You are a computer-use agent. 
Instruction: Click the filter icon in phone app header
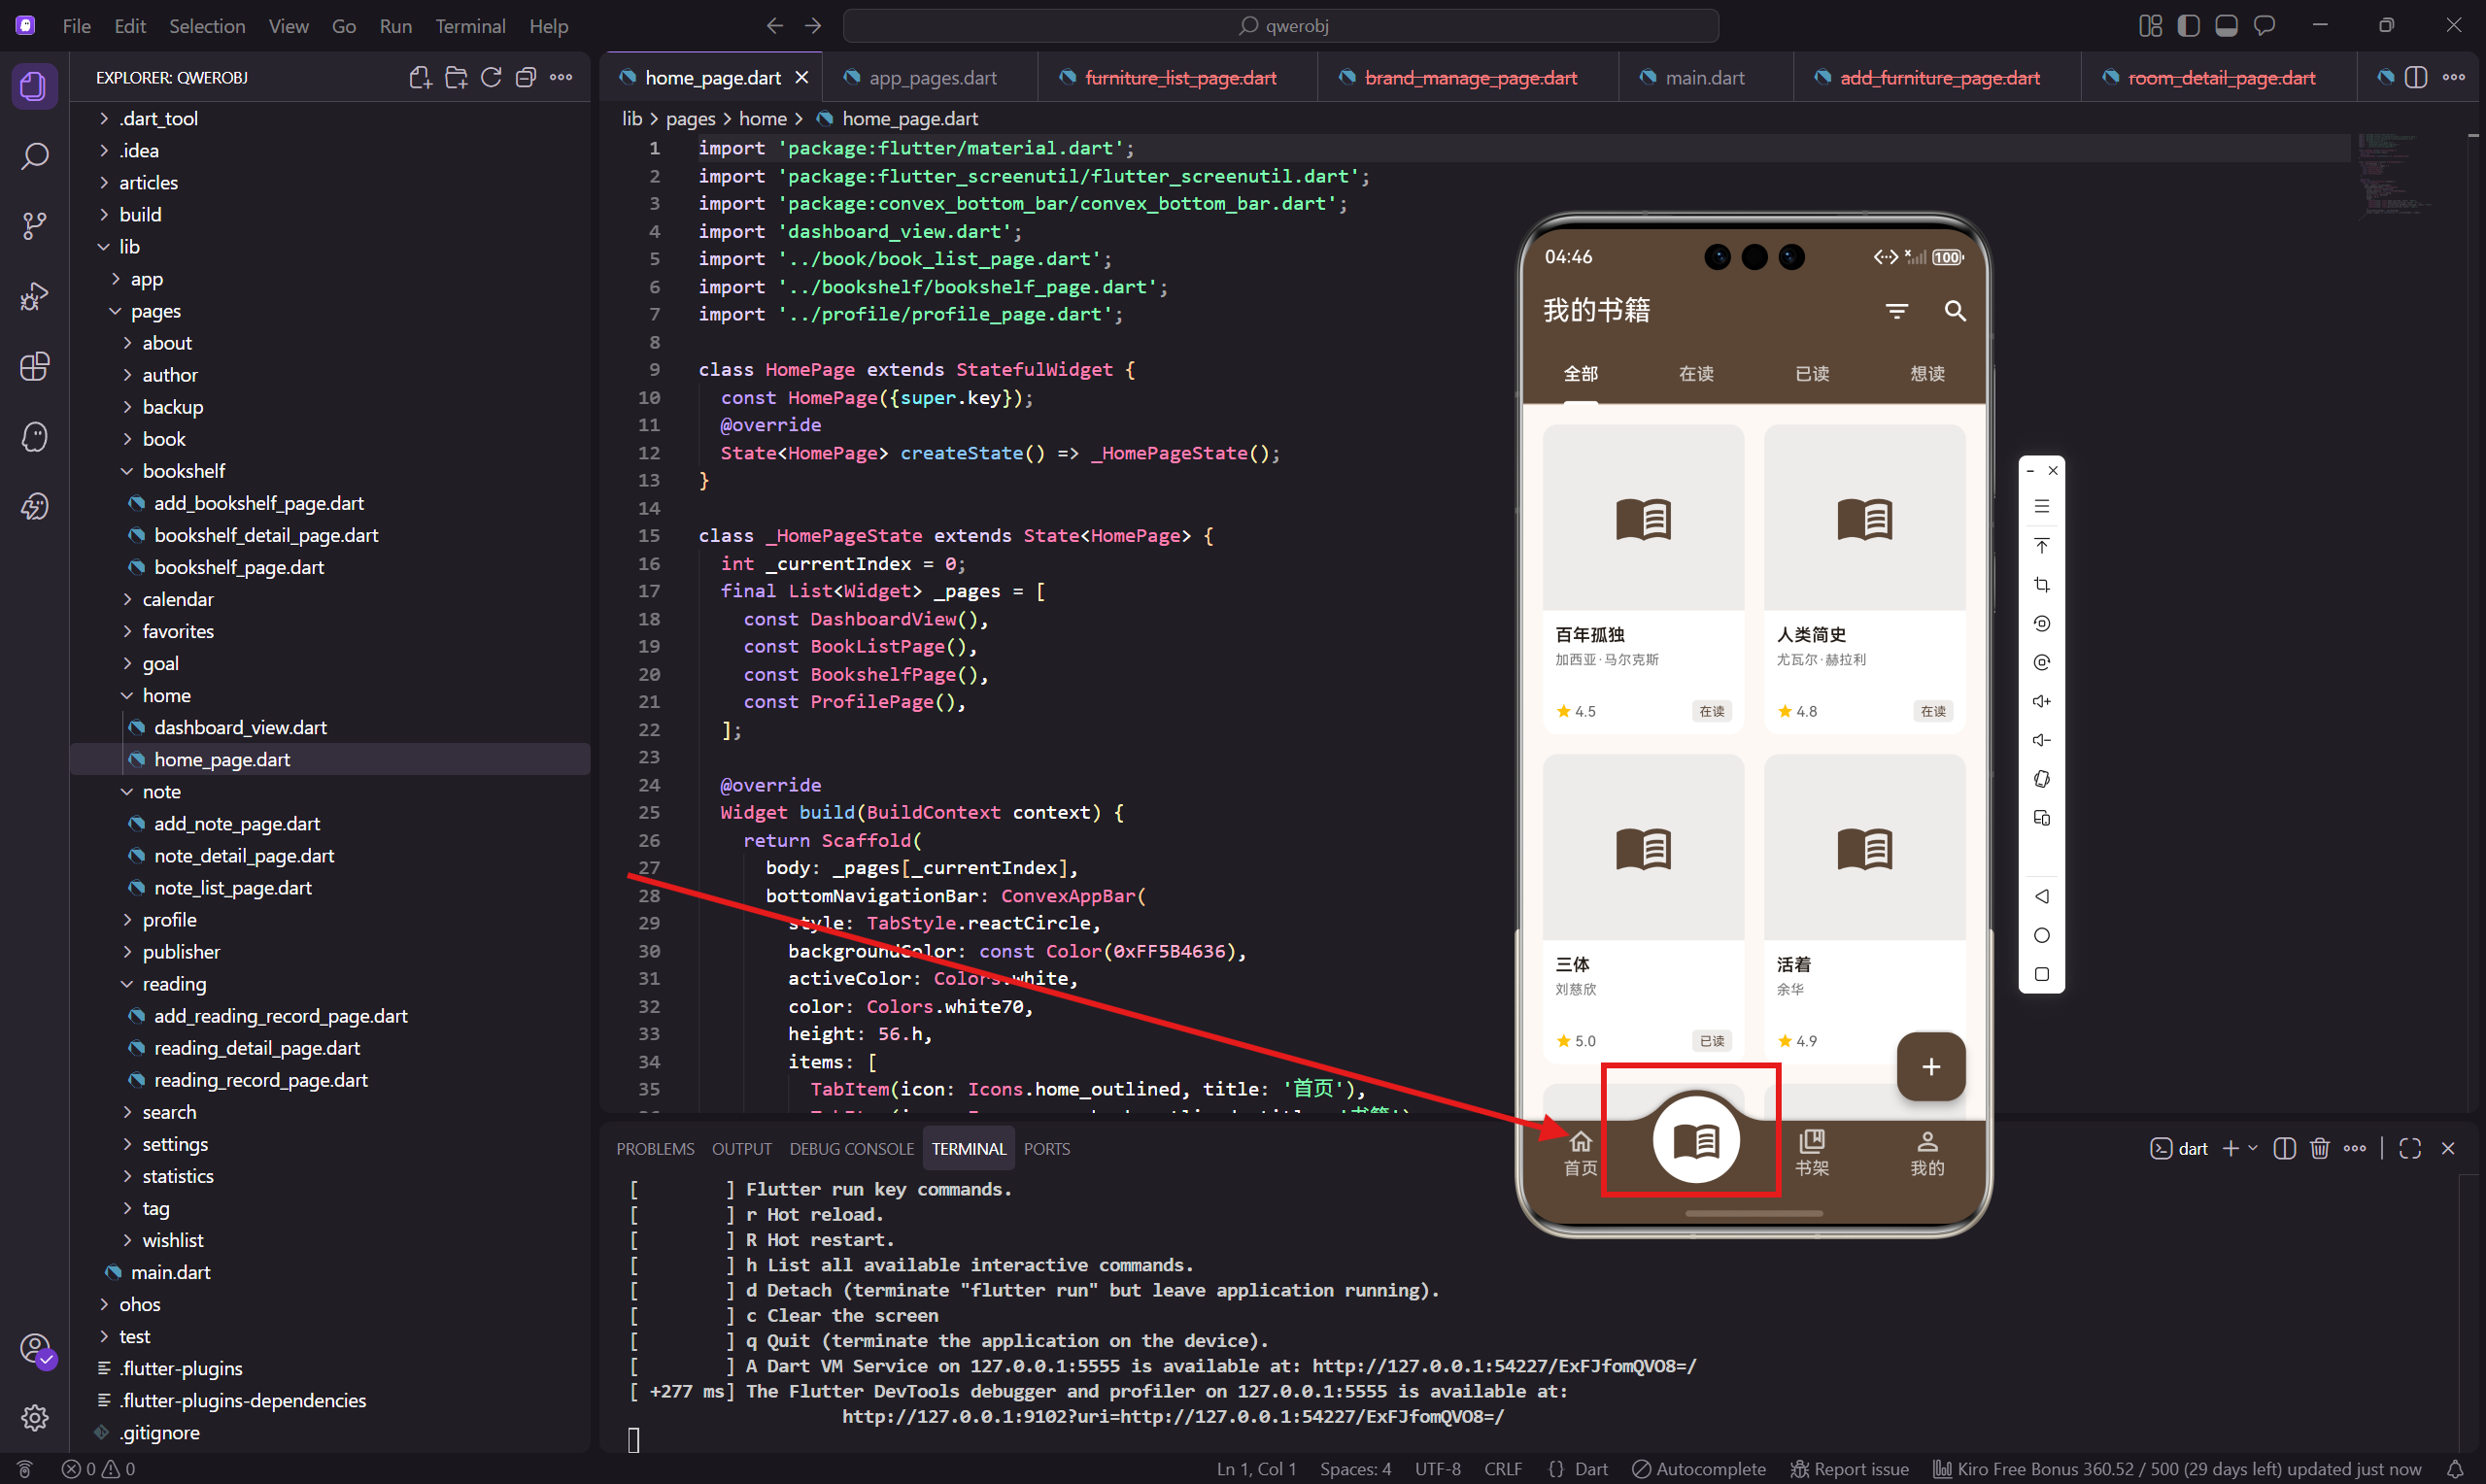[1896, 311]
